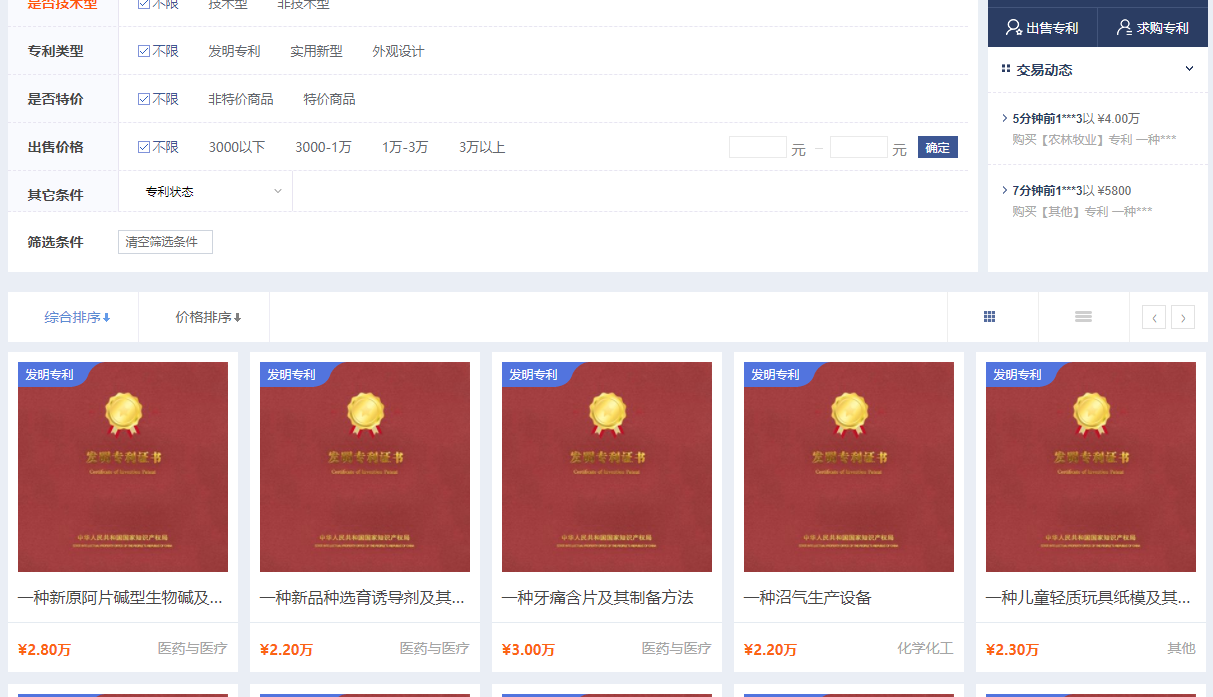Screen dimensions: 1213x697
Task: Switch to list view layout icon
Action: point(1083,317)
